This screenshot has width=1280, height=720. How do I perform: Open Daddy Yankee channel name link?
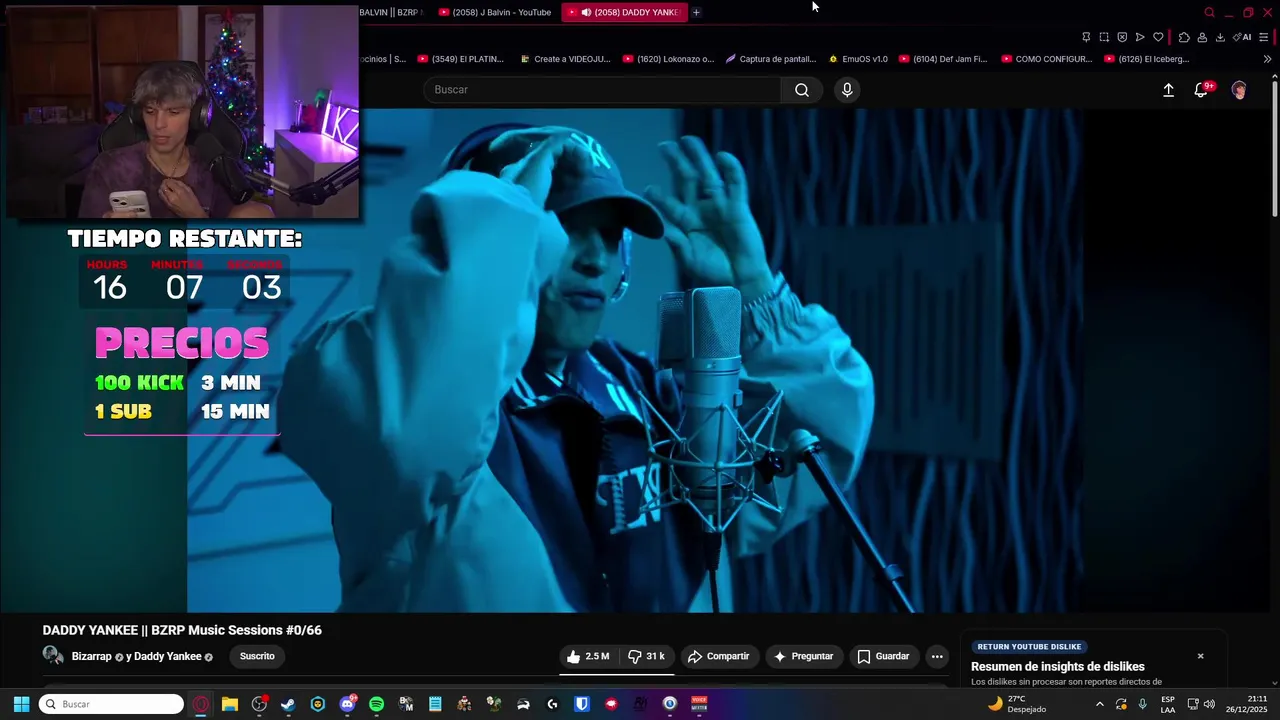coord(168,656)
